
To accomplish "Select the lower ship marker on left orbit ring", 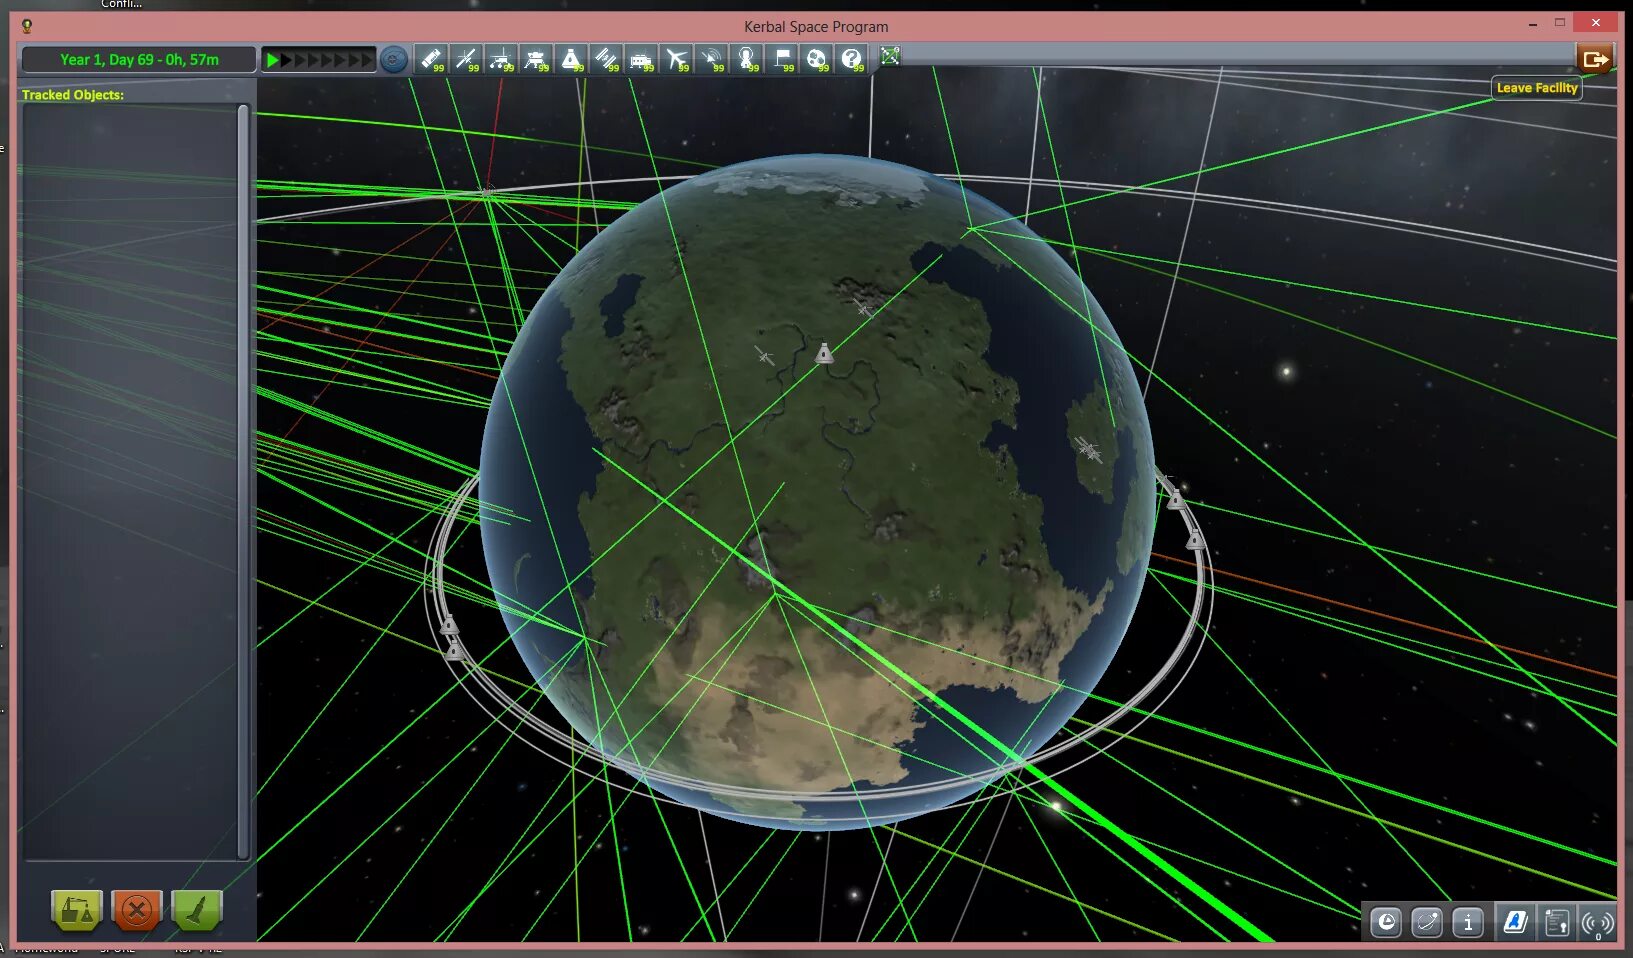I will tap(454, 651).
